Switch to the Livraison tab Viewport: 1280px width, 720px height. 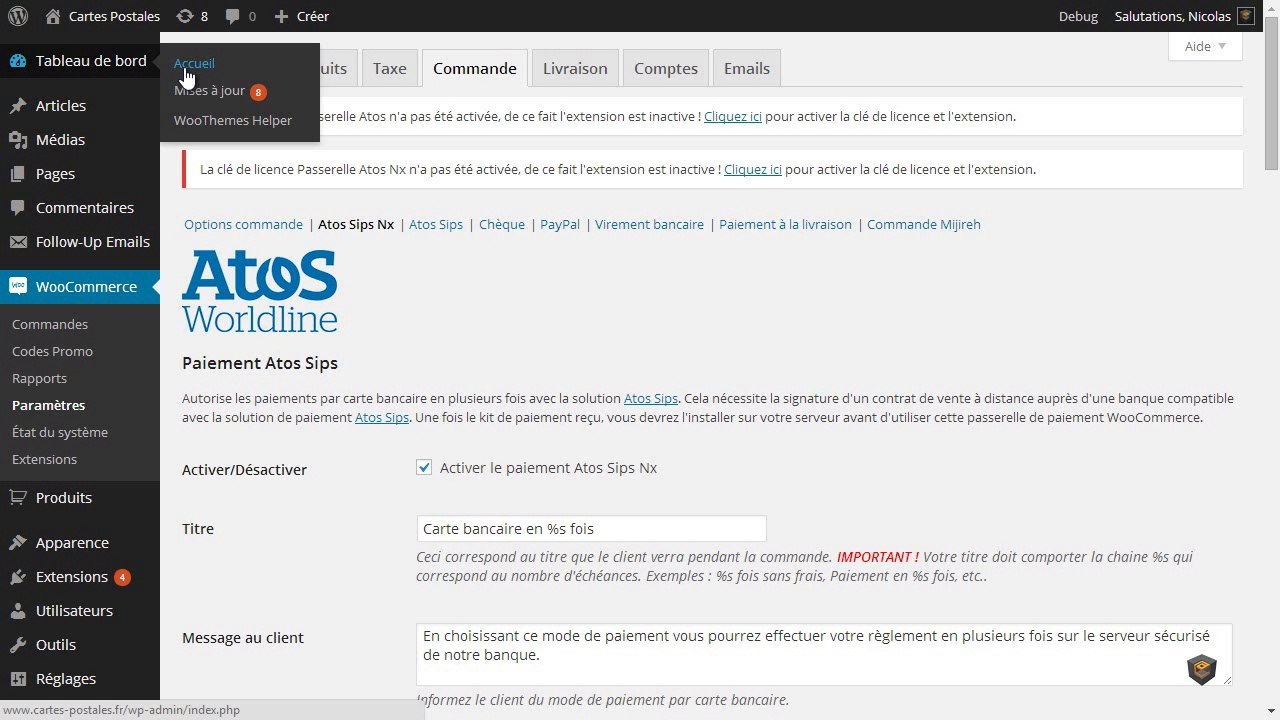pos(575,68)
